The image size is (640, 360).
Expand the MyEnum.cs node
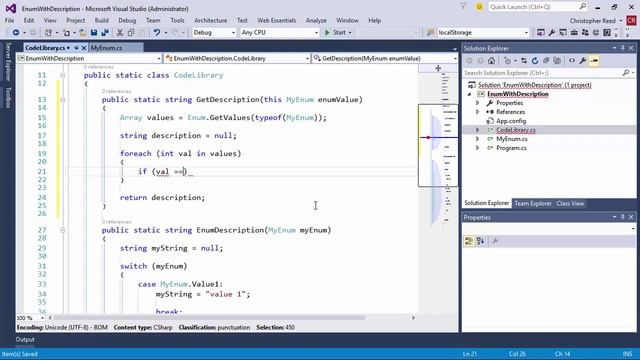click(478, 139)
